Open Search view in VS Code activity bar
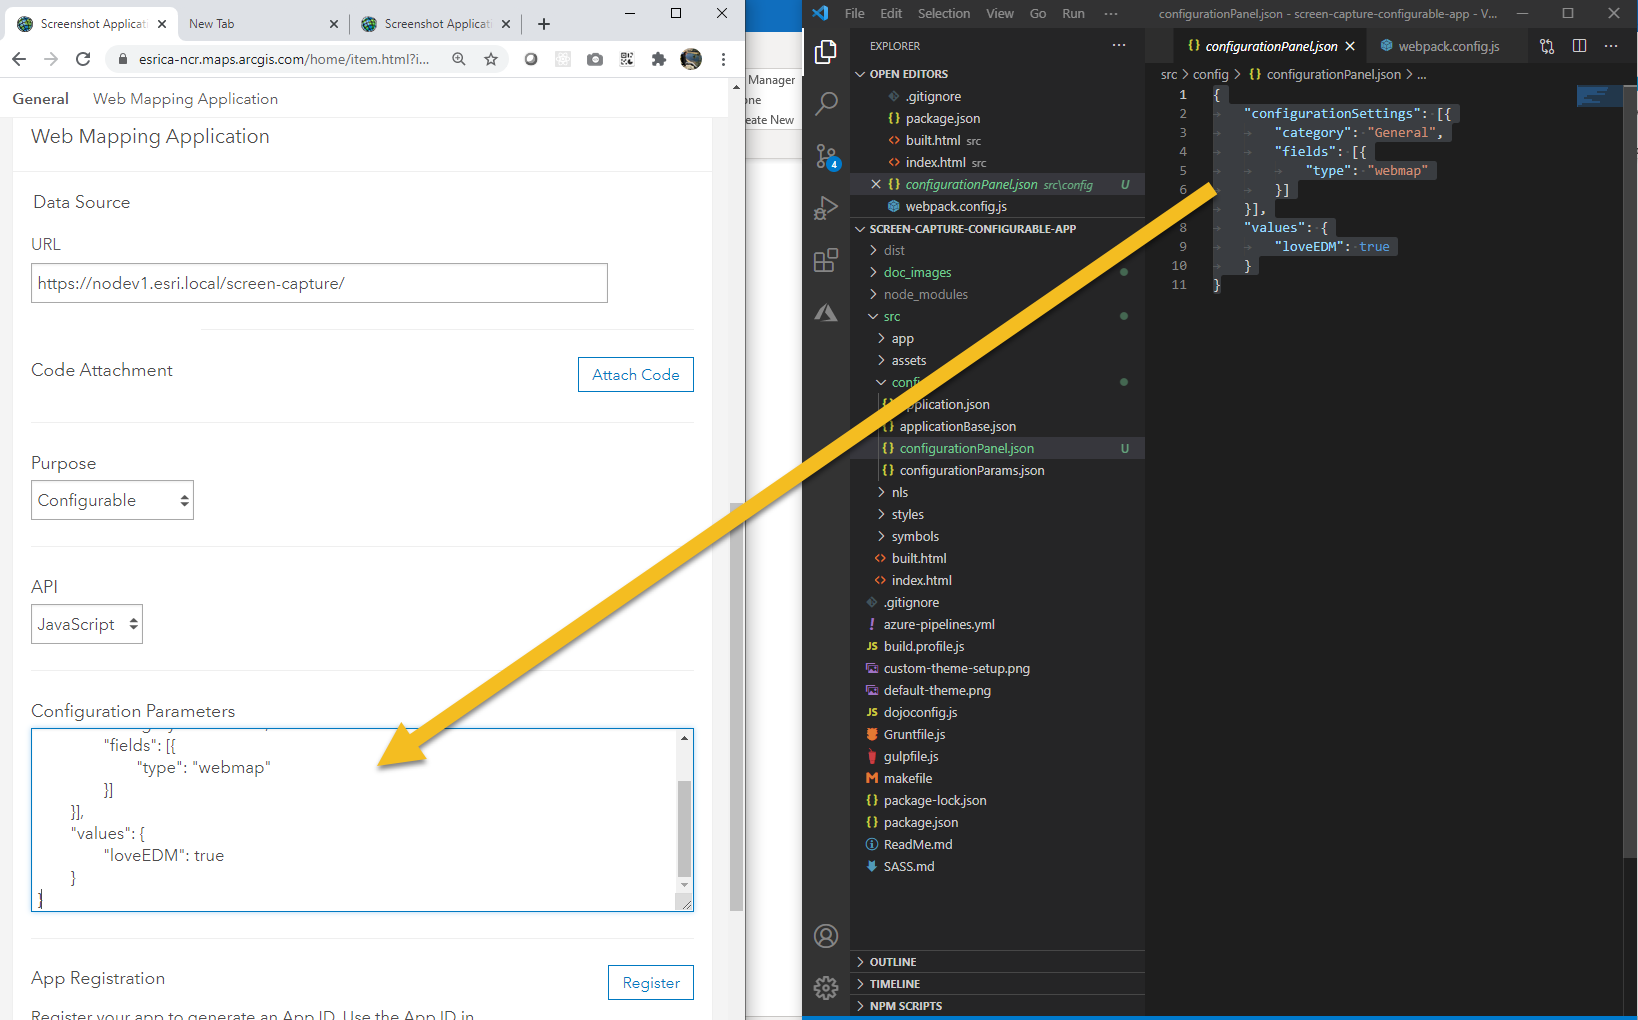Screen dimensions: 1638x1020 (x=826, y=103)
